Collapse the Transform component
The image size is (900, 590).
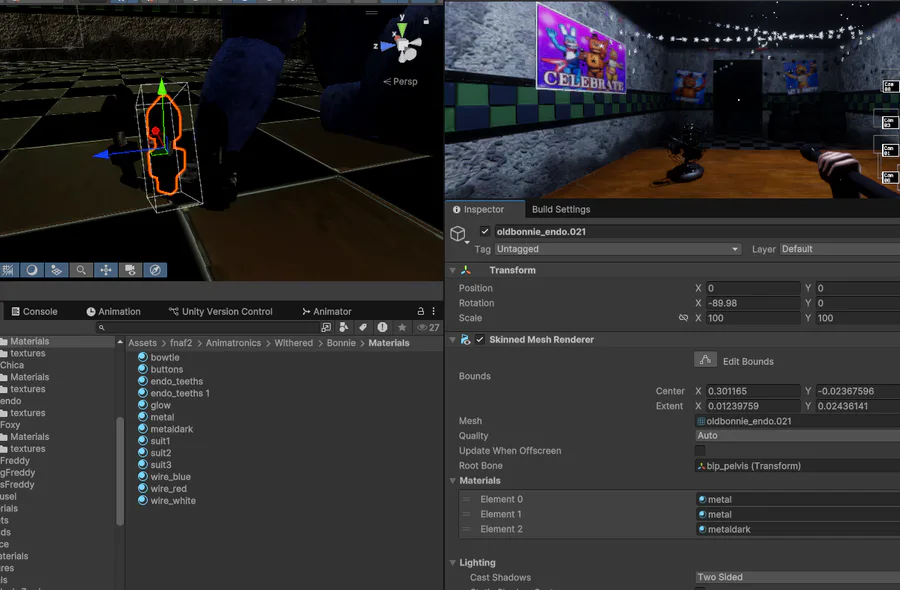pos(453,270)
